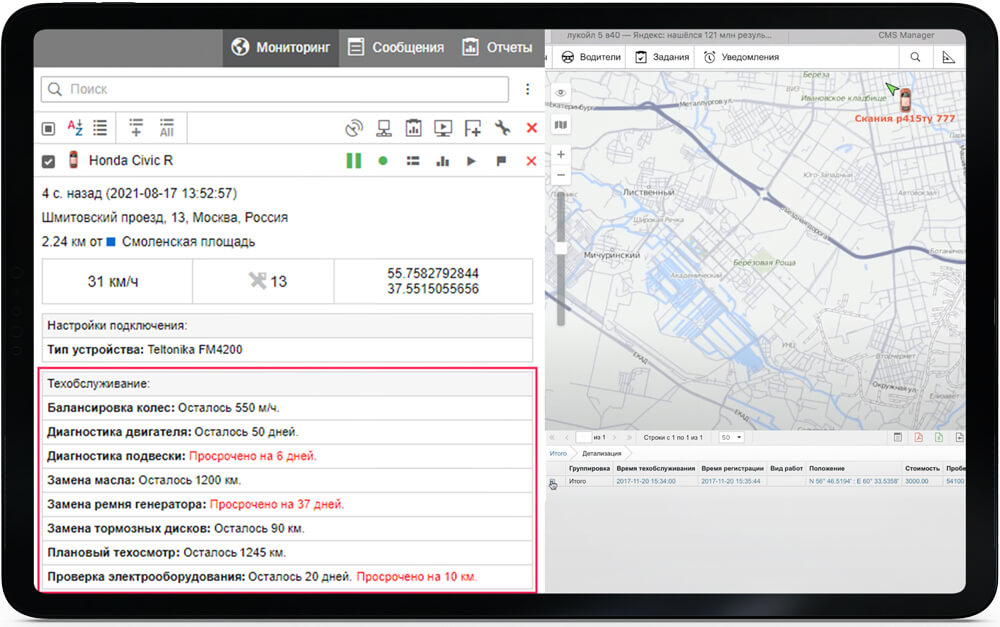The image size is (1000, 627).
Task: Switch to the Сообщения tab
Action: pos(395,47)
